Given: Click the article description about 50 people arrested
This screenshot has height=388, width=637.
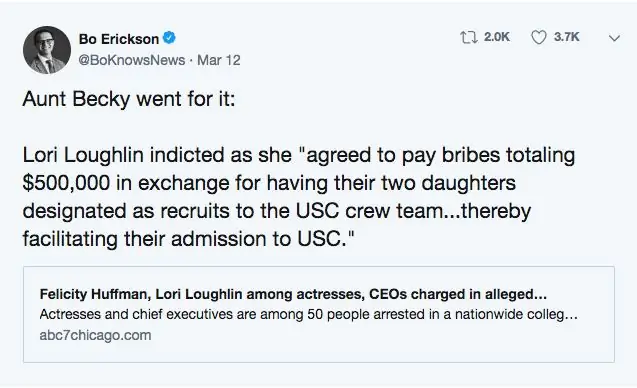Looking at the screenshot, I should tap(308, 314).
